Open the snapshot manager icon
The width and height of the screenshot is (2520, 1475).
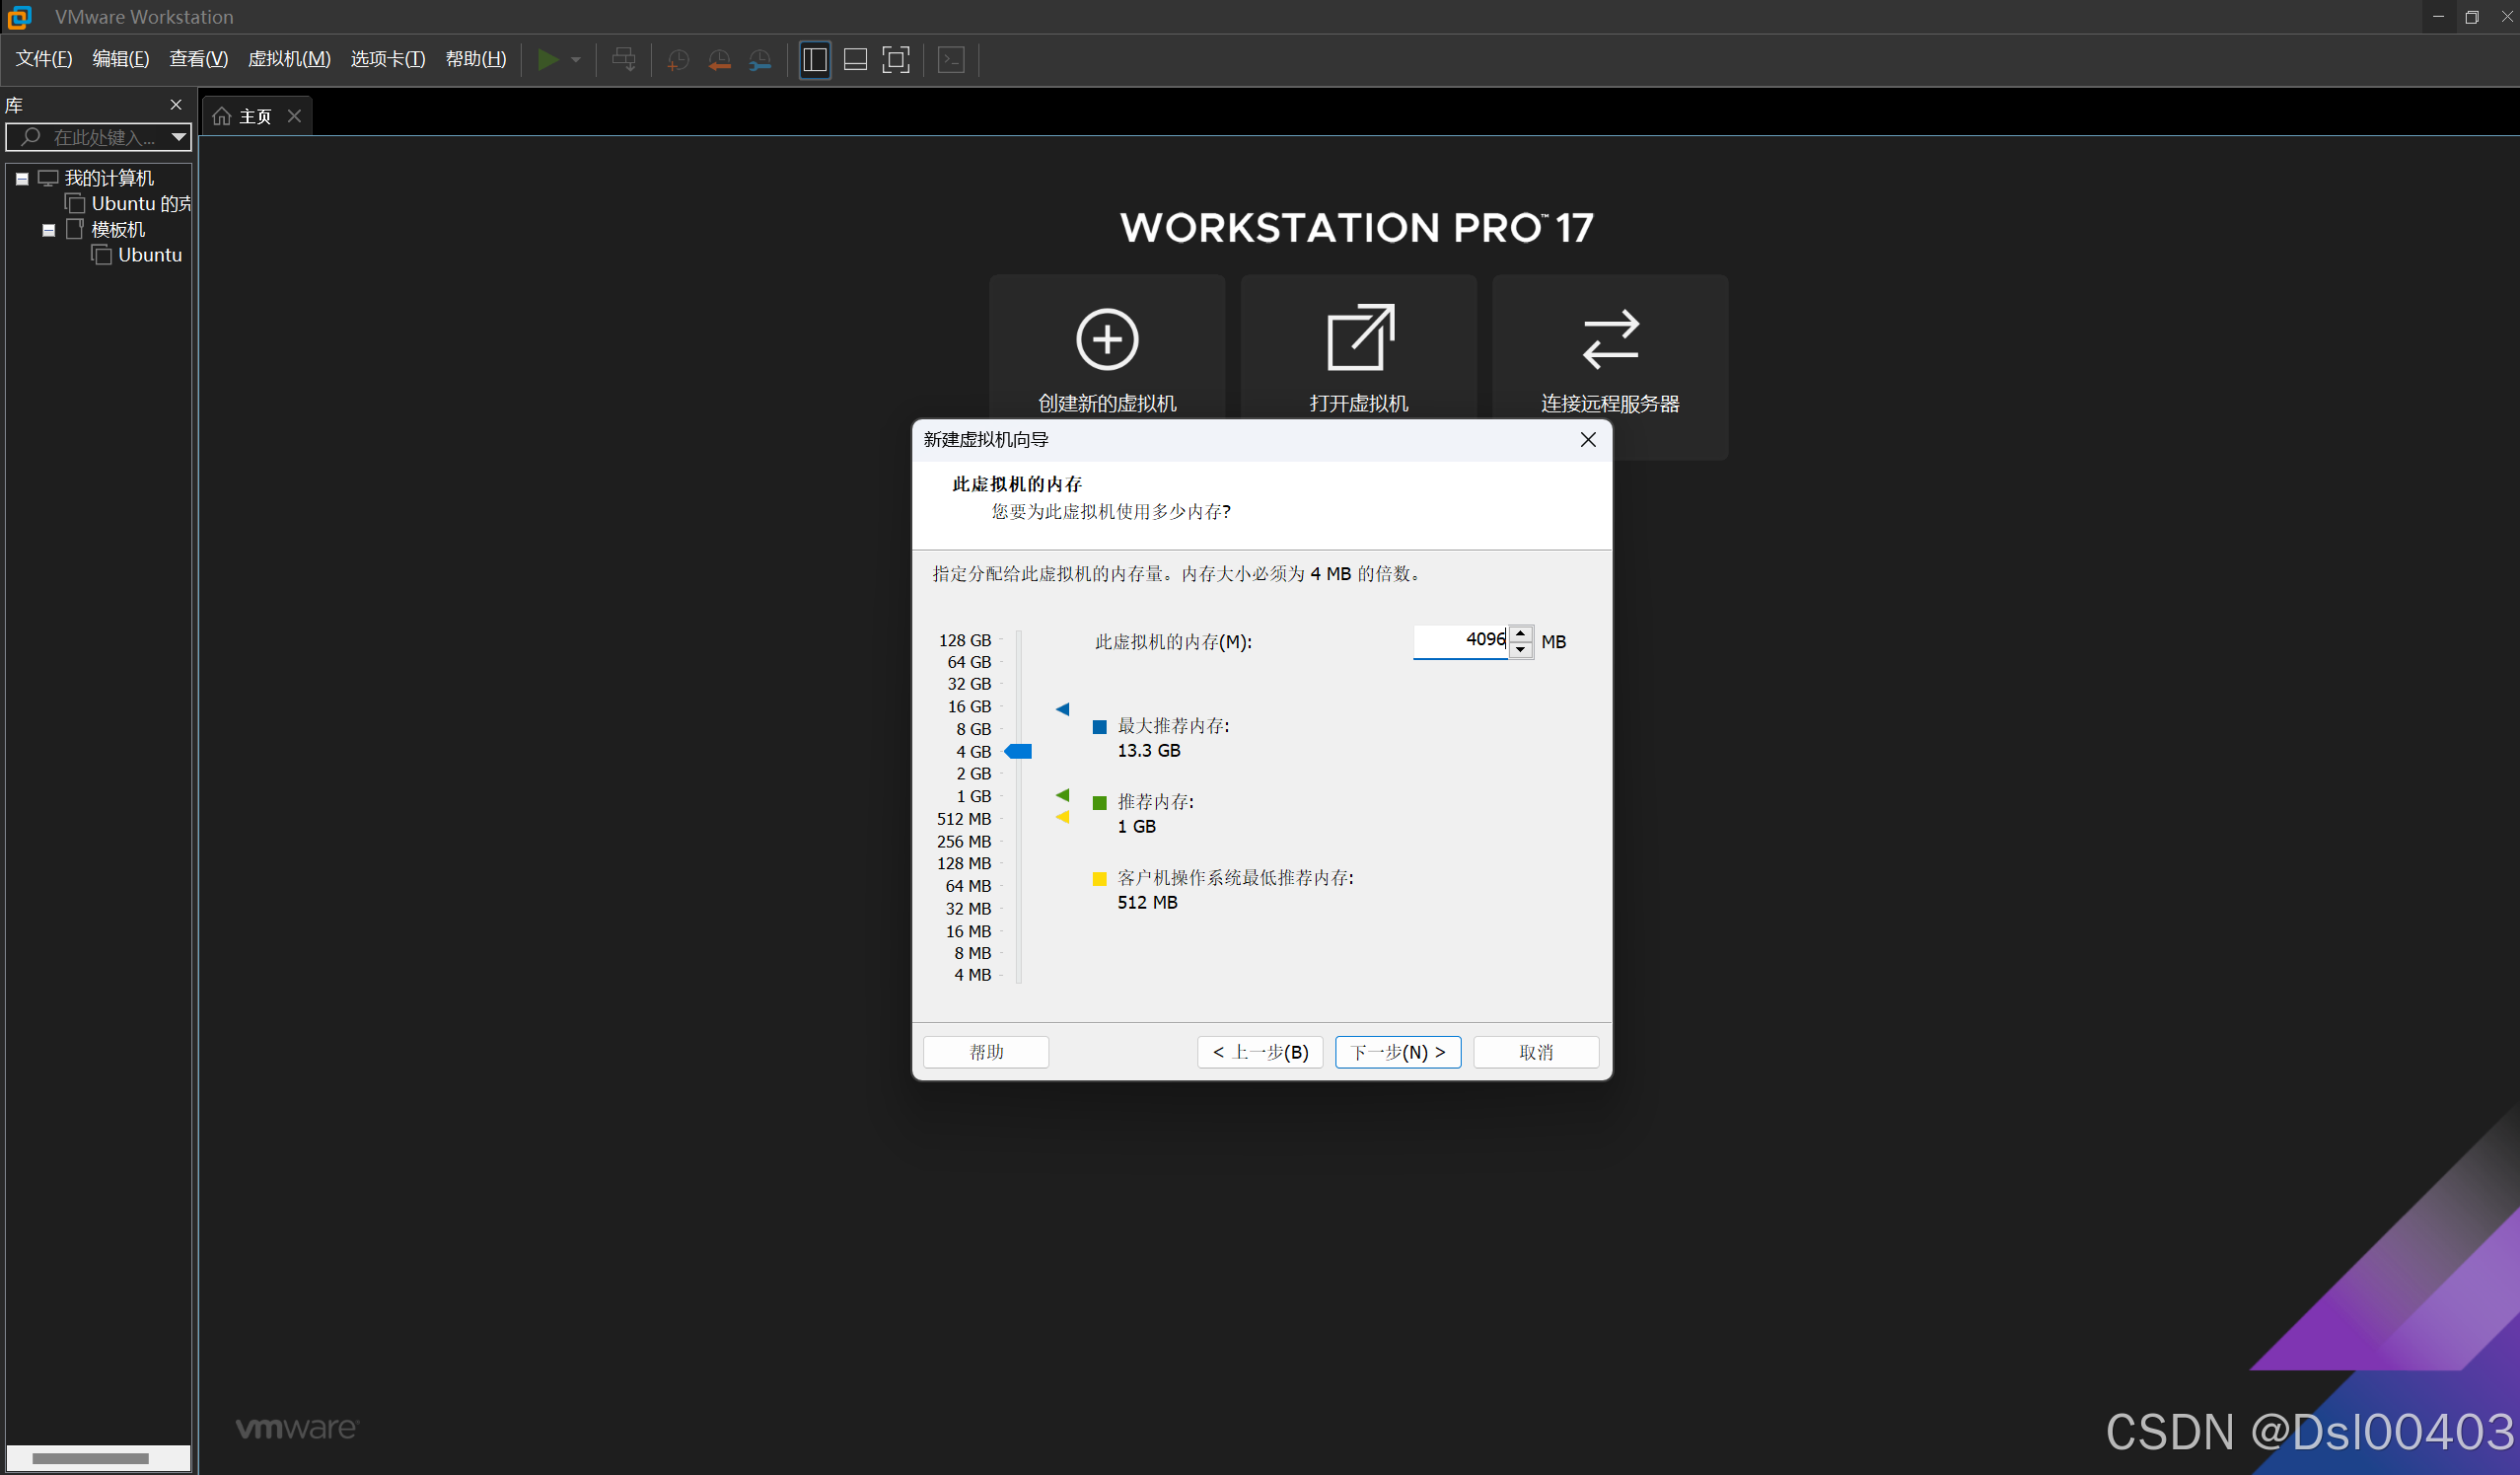click(760, 60)
